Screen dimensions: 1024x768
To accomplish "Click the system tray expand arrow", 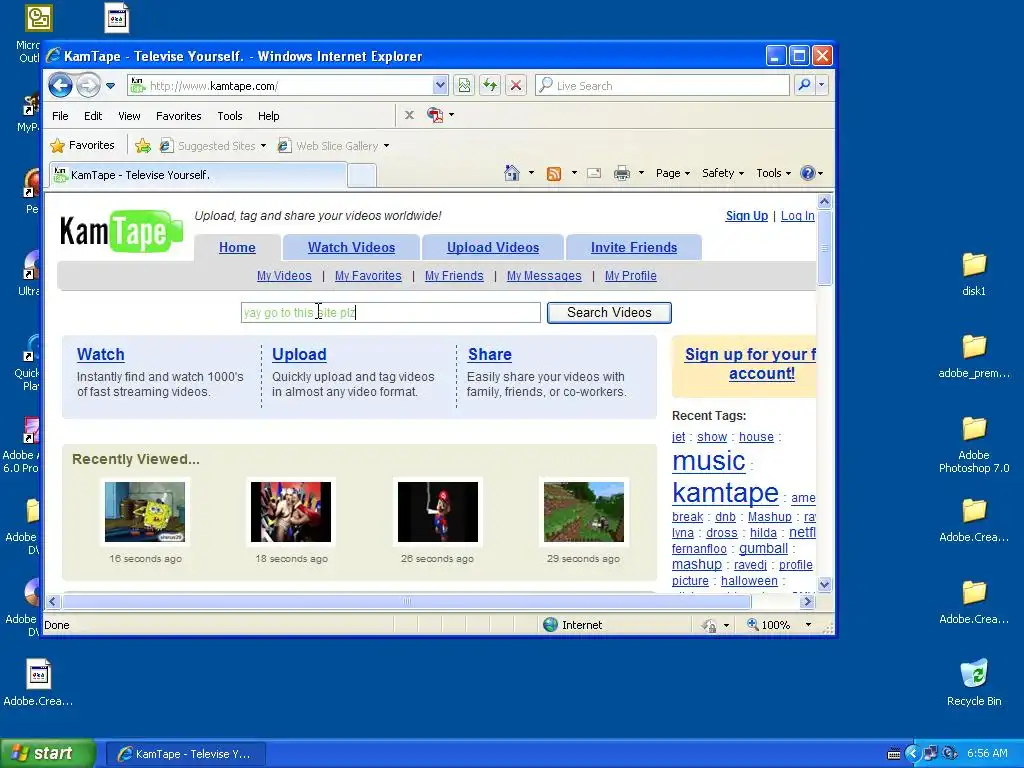I will pos(912,754).
